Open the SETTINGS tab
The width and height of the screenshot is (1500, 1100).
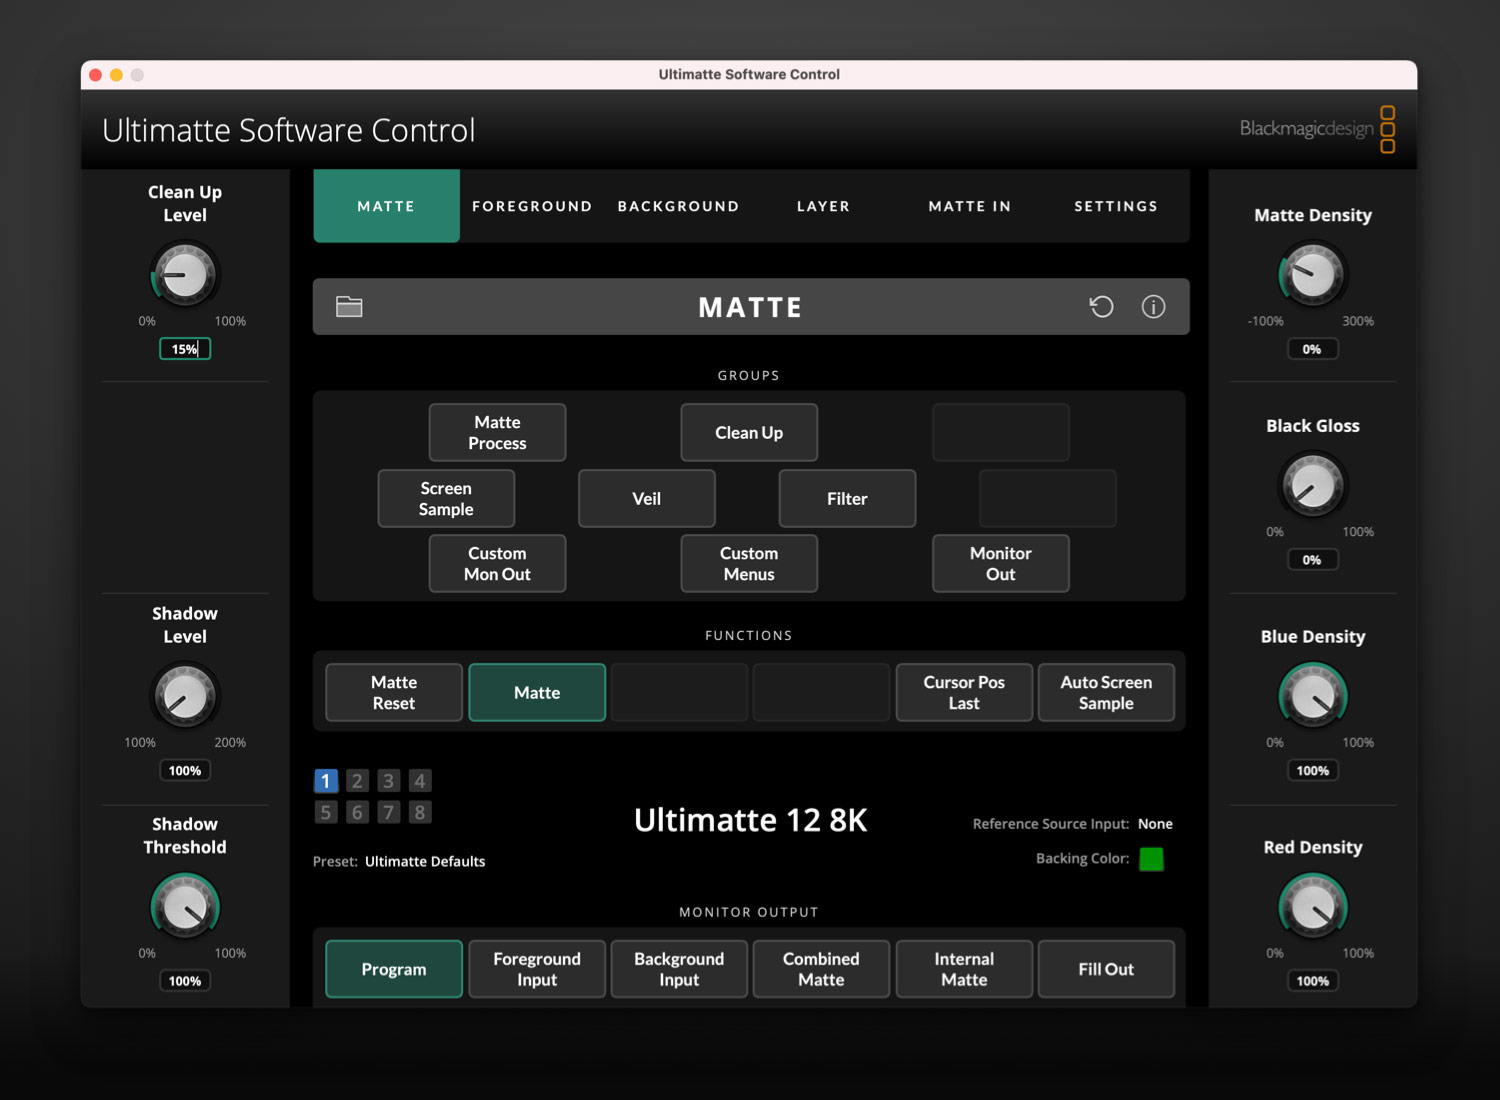[x=1116, y=206]
